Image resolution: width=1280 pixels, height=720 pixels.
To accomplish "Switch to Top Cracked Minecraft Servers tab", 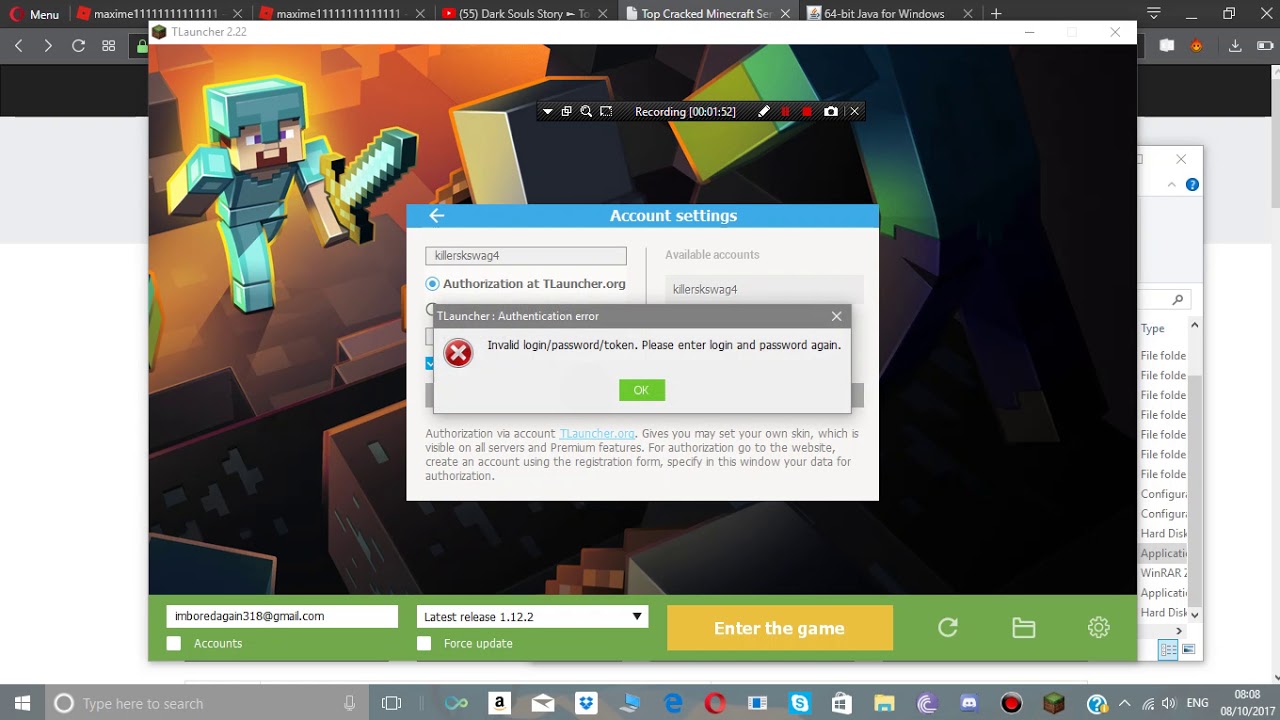I will (706, 14).
